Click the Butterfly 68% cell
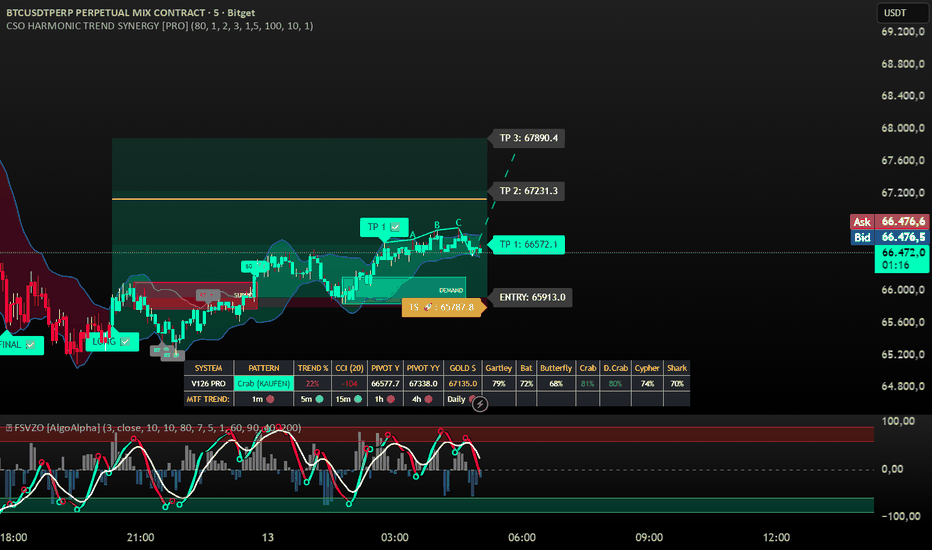 (556, 384)
